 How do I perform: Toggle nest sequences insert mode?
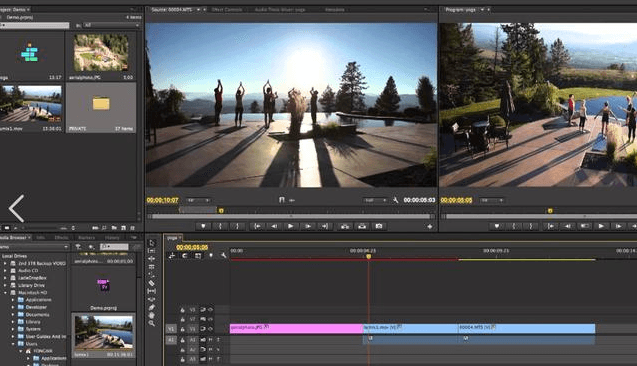(x=172, y=256)
